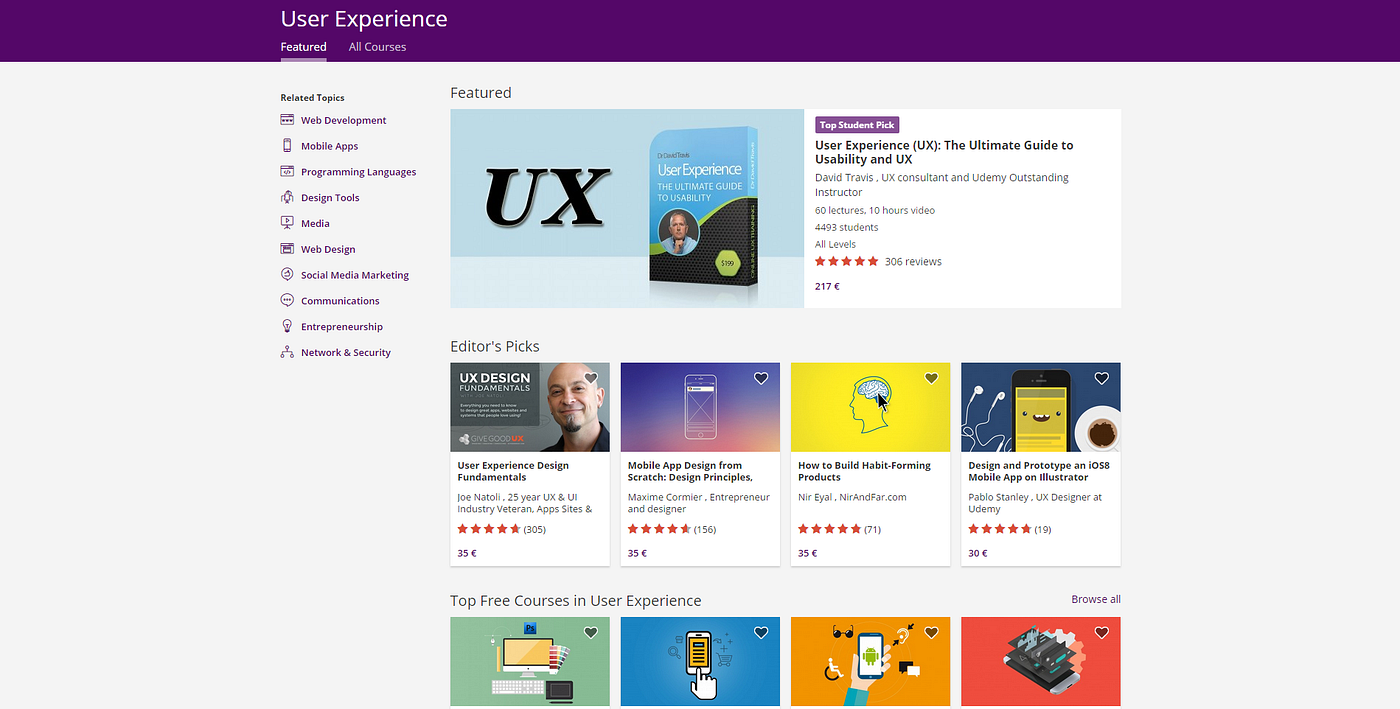This screenshot has width=1400, height=709.
Task: Open the Communications topic icon
Action: 287,300
